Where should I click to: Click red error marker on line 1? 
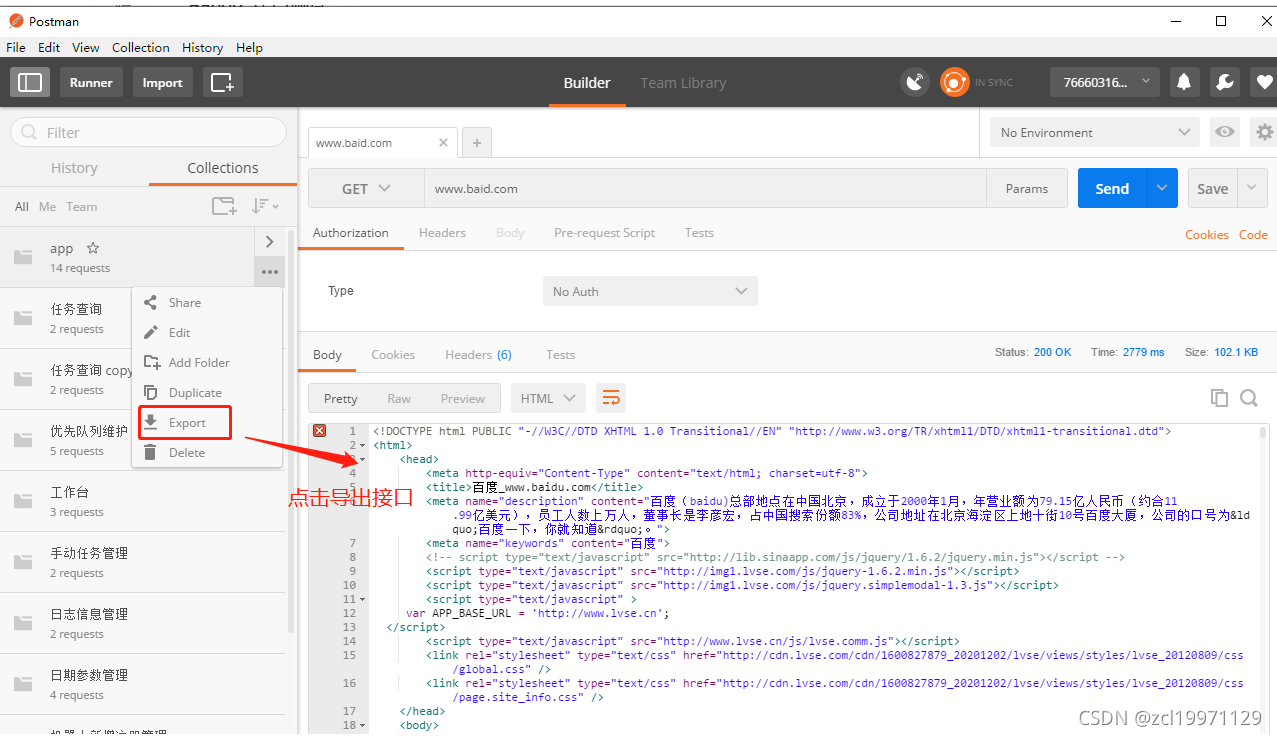coord(320,431)
